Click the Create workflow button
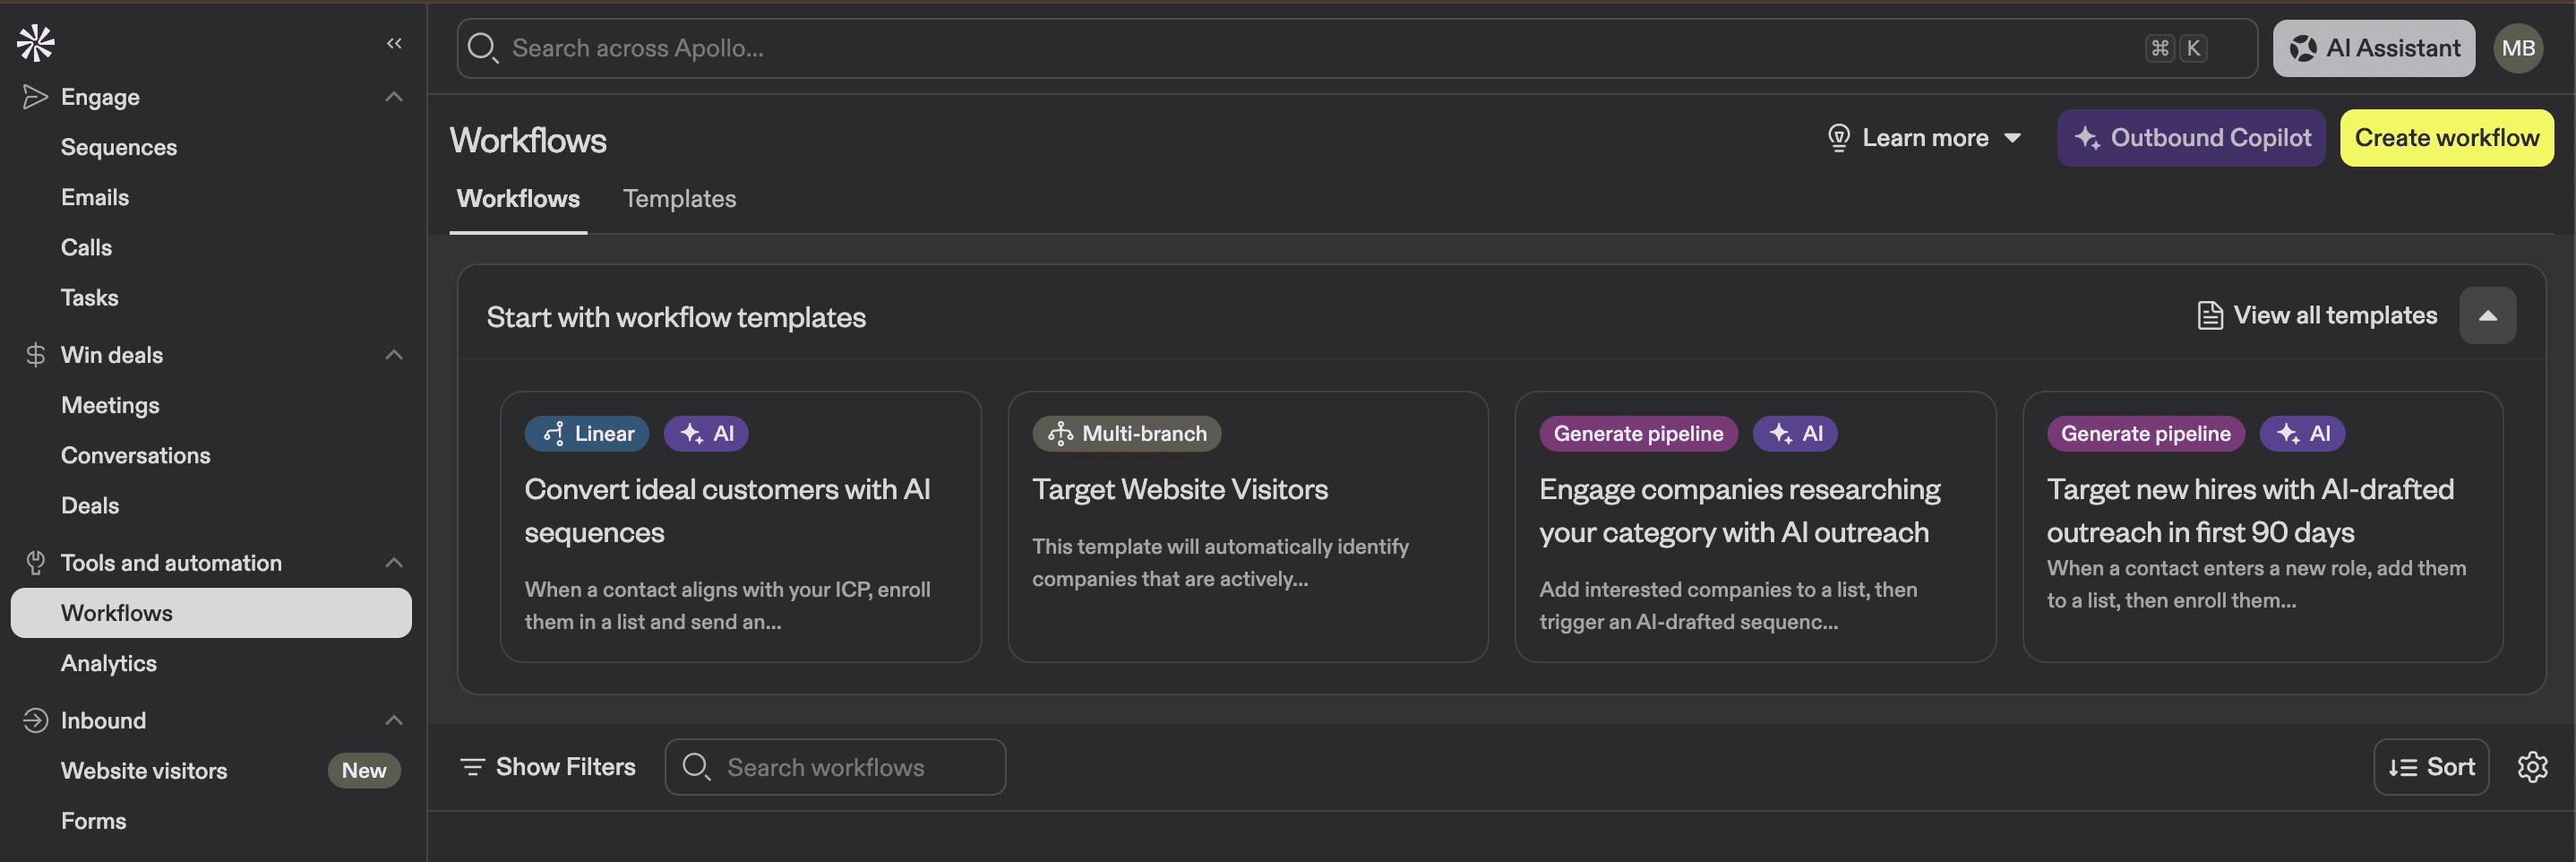Viewport: 2576px width, 862px height. click(2447, 137)
